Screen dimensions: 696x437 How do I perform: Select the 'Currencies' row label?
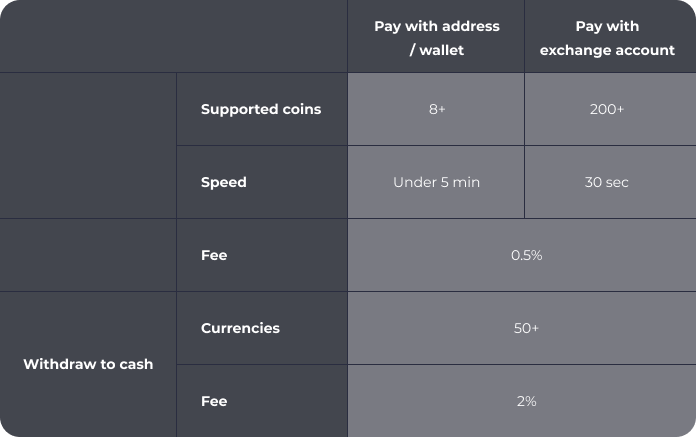(x=240, y=328)
